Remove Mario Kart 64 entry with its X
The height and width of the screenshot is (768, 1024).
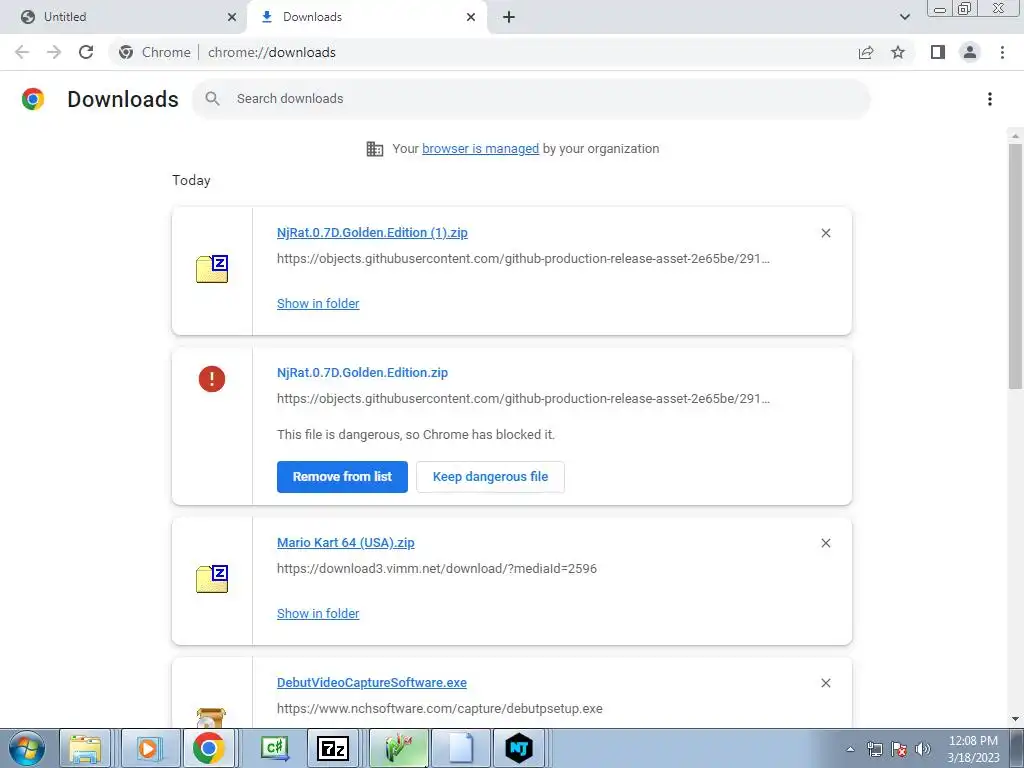click(826, 543)
